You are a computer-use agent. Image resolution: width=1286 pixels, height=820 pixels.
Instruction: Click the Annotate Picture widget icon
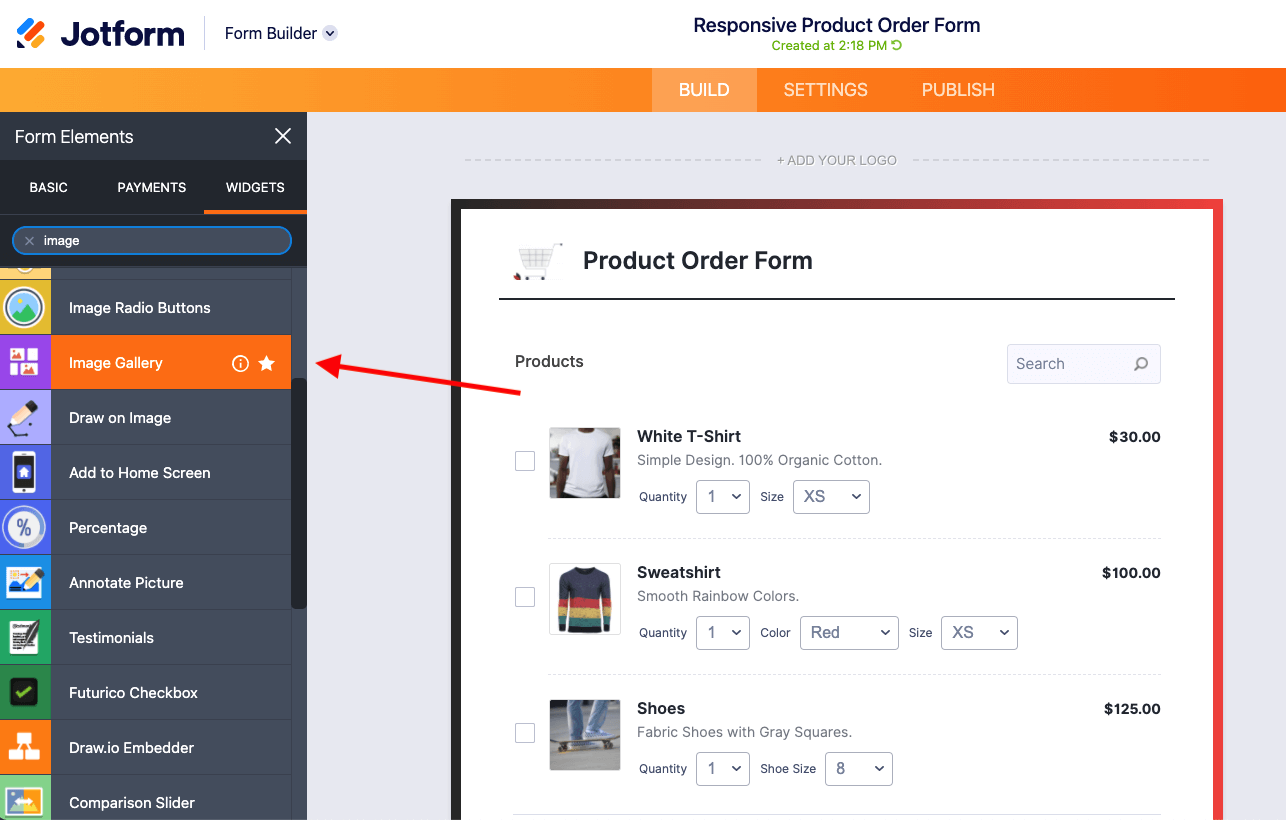point(24,583)
